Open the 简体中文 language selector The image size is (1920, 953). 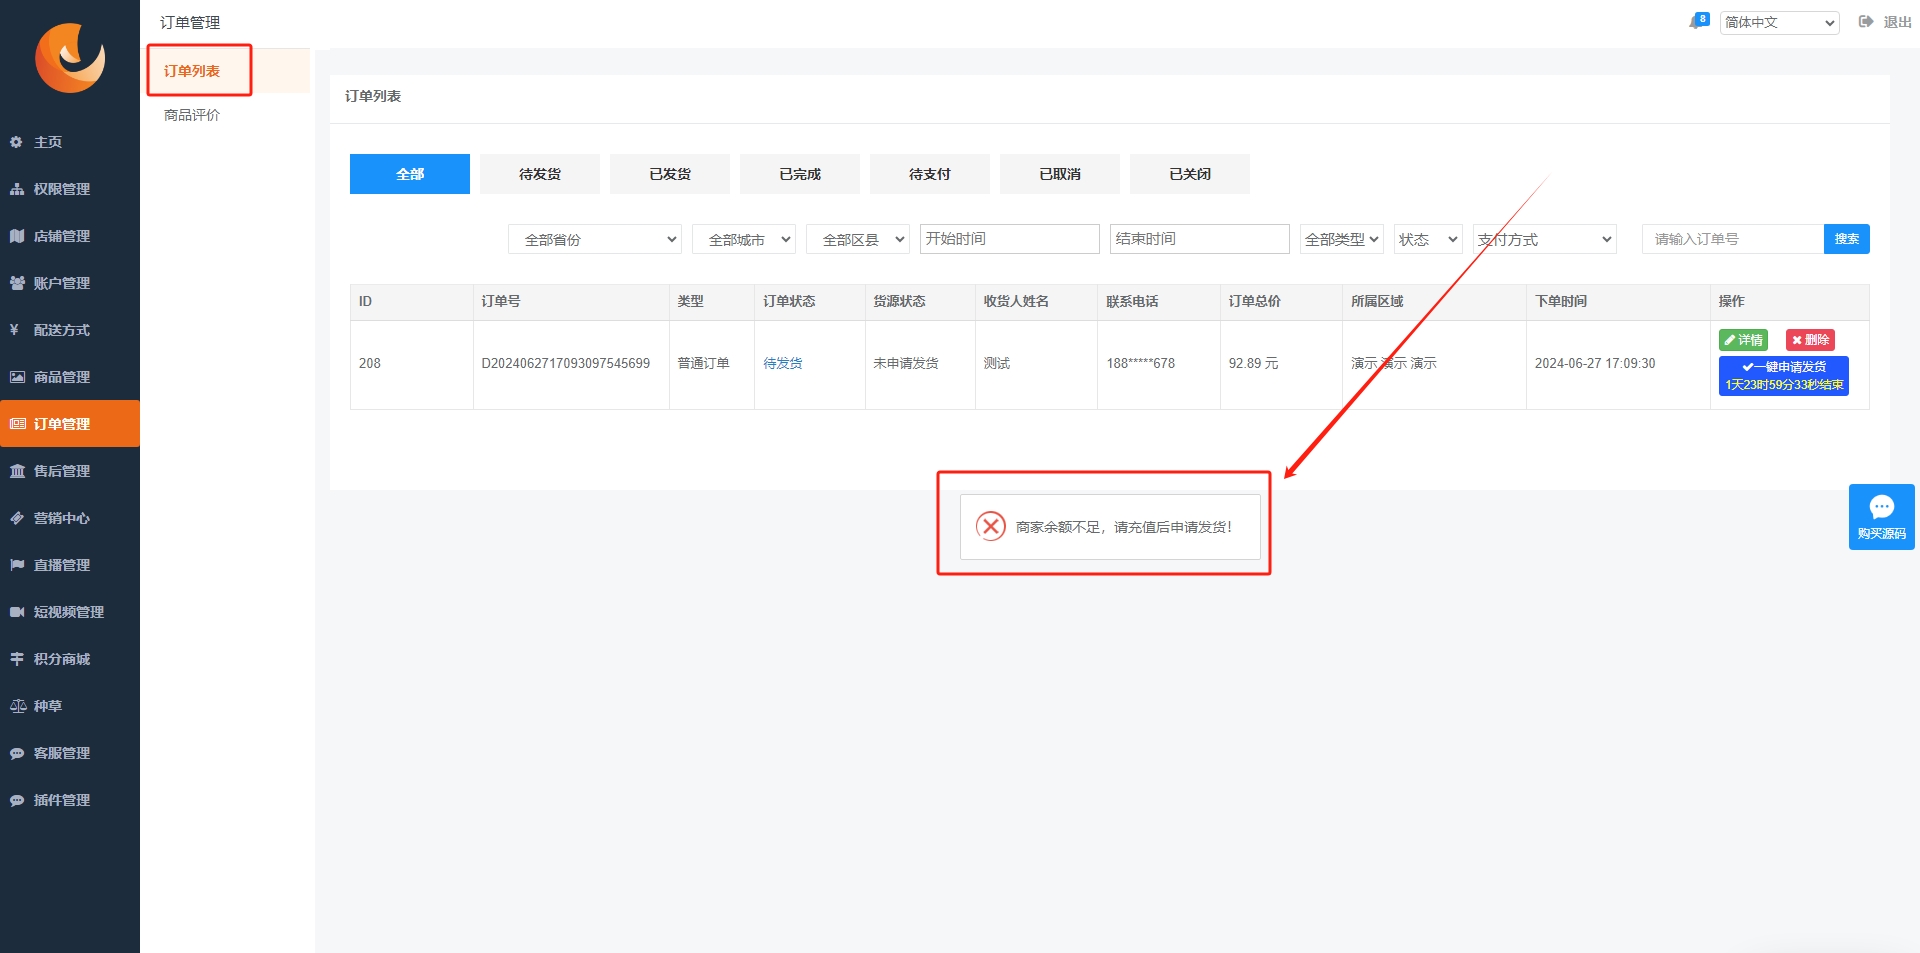tap(1780, 22)
